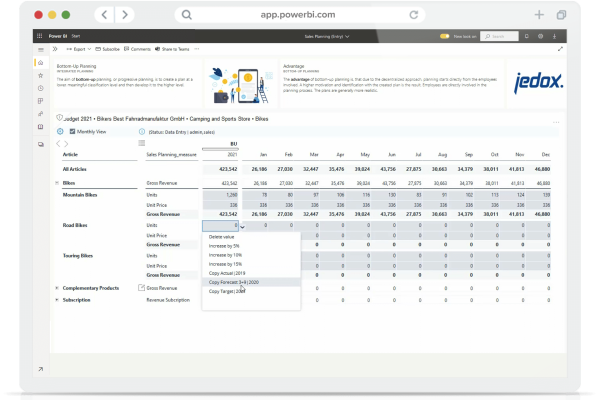This screenshot has height=400, width=600.
Task: Click the shield icon beside Budget 2021 title
Action: [x=59, y=118]
